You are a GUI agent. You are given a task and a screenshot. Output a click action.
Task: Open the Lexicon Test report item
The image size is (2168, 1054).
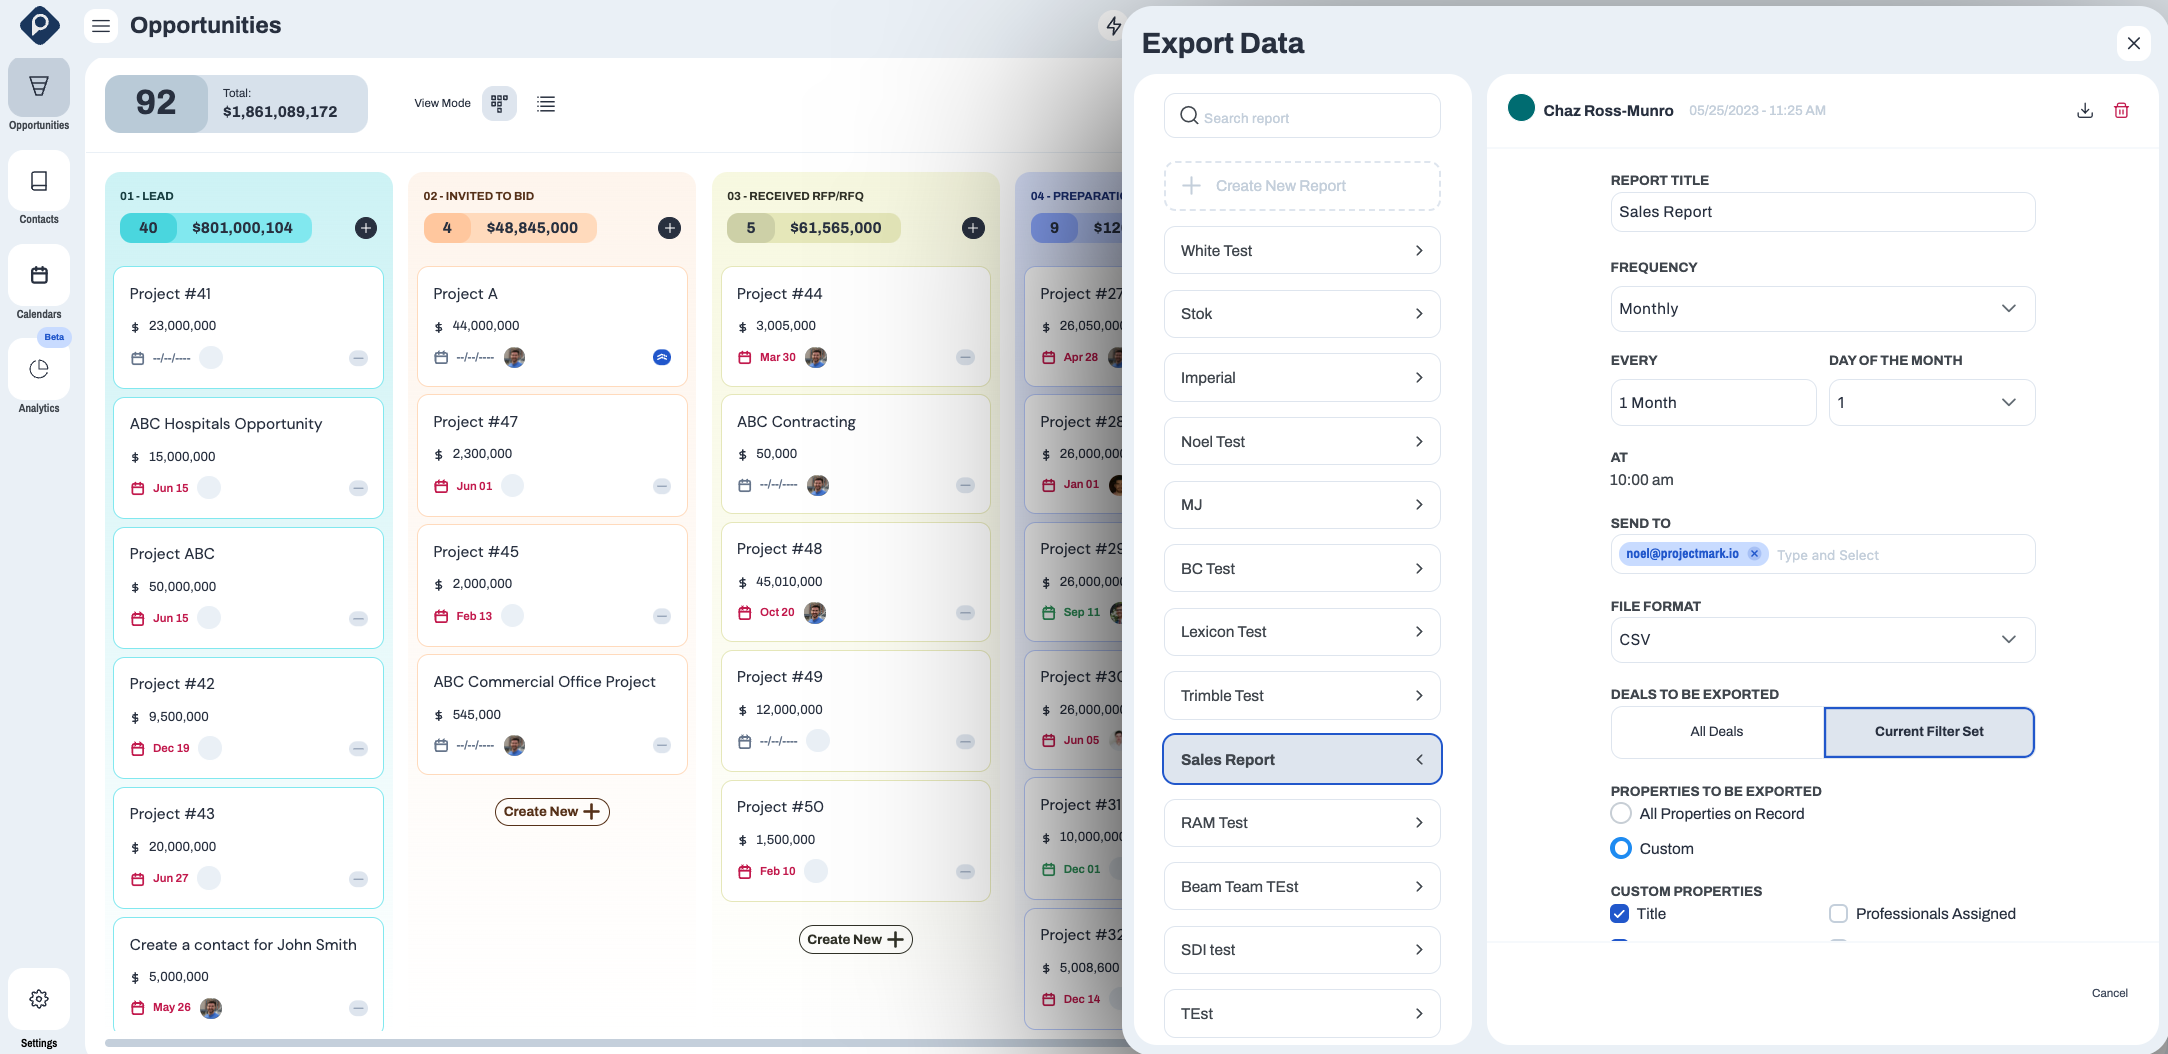coord(1302,632)
